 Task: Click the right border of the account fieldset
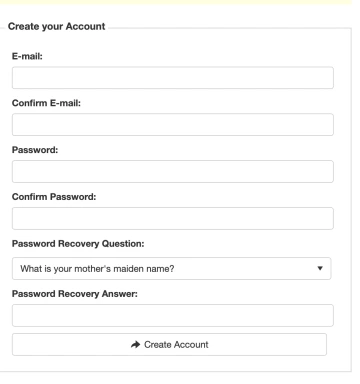(x=351, y=199)
